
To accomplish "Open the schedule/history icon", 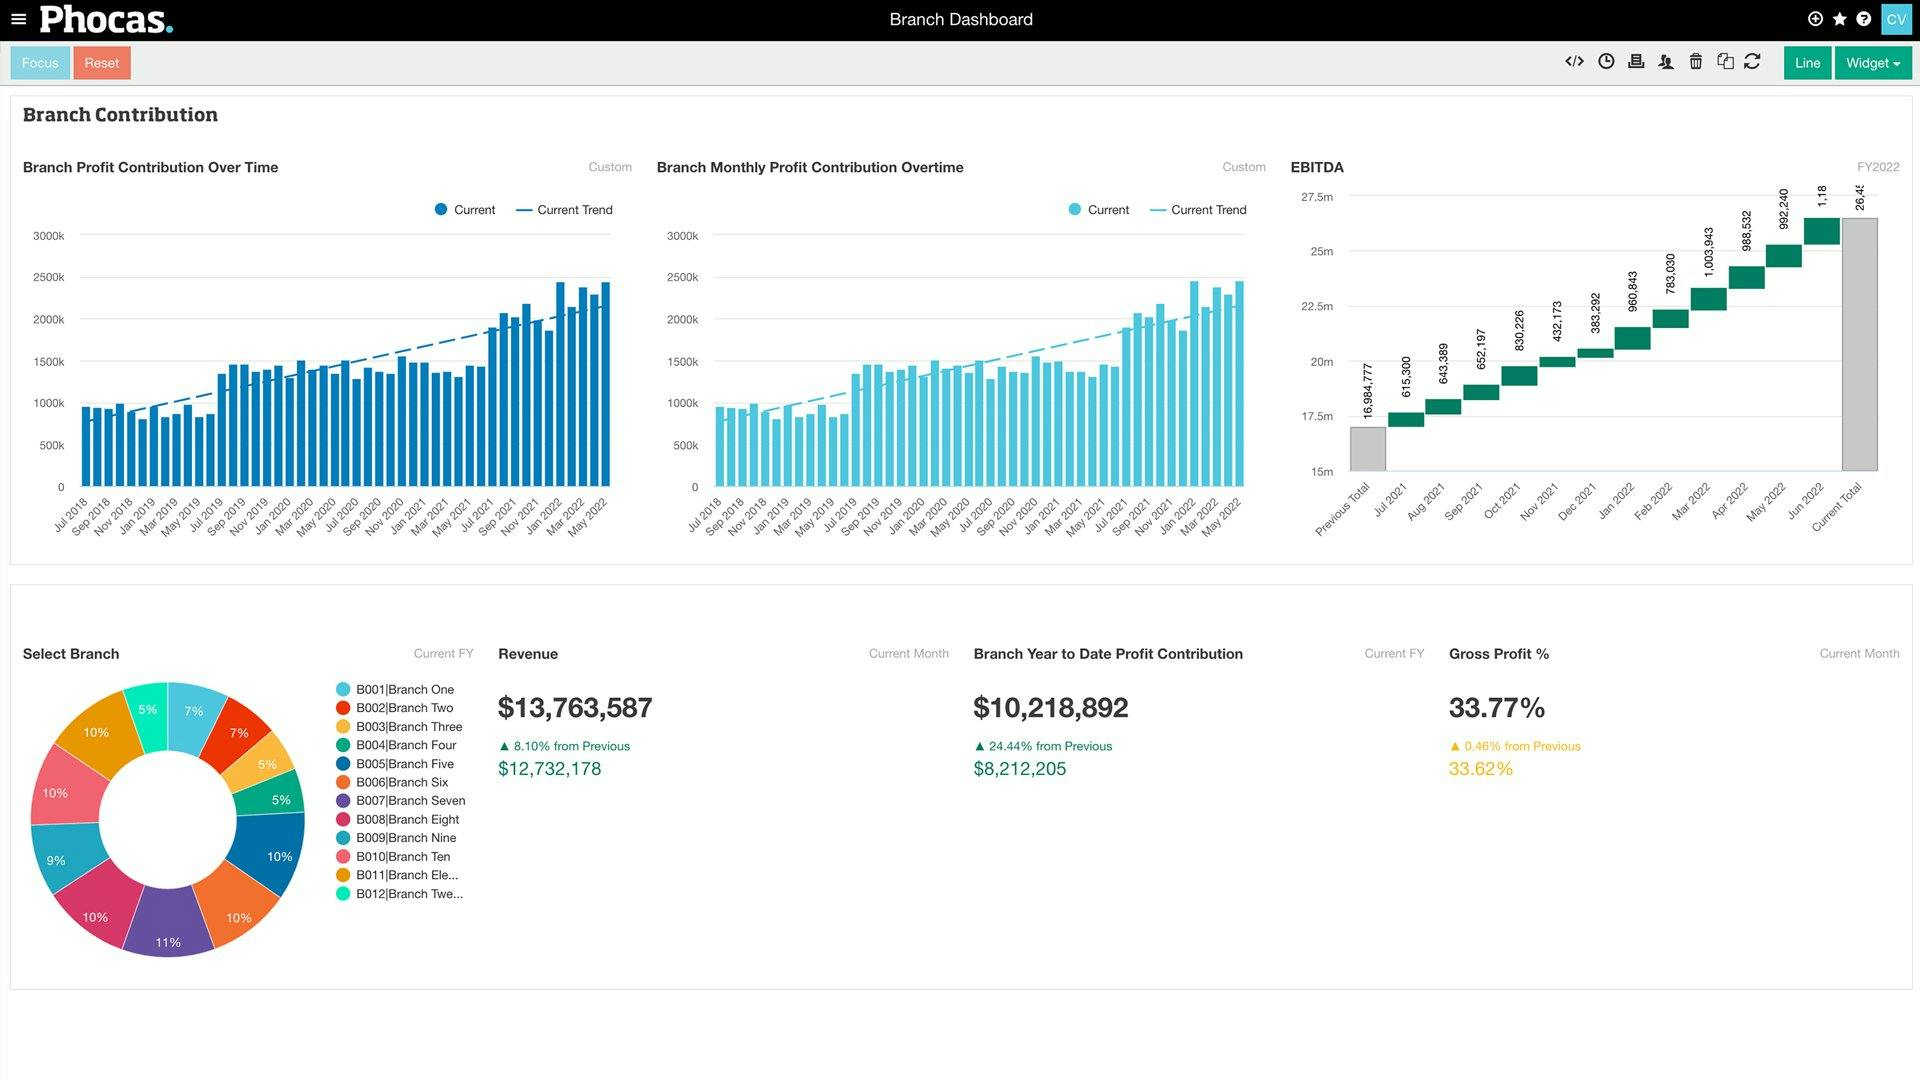I will [x=1605, y=62].
